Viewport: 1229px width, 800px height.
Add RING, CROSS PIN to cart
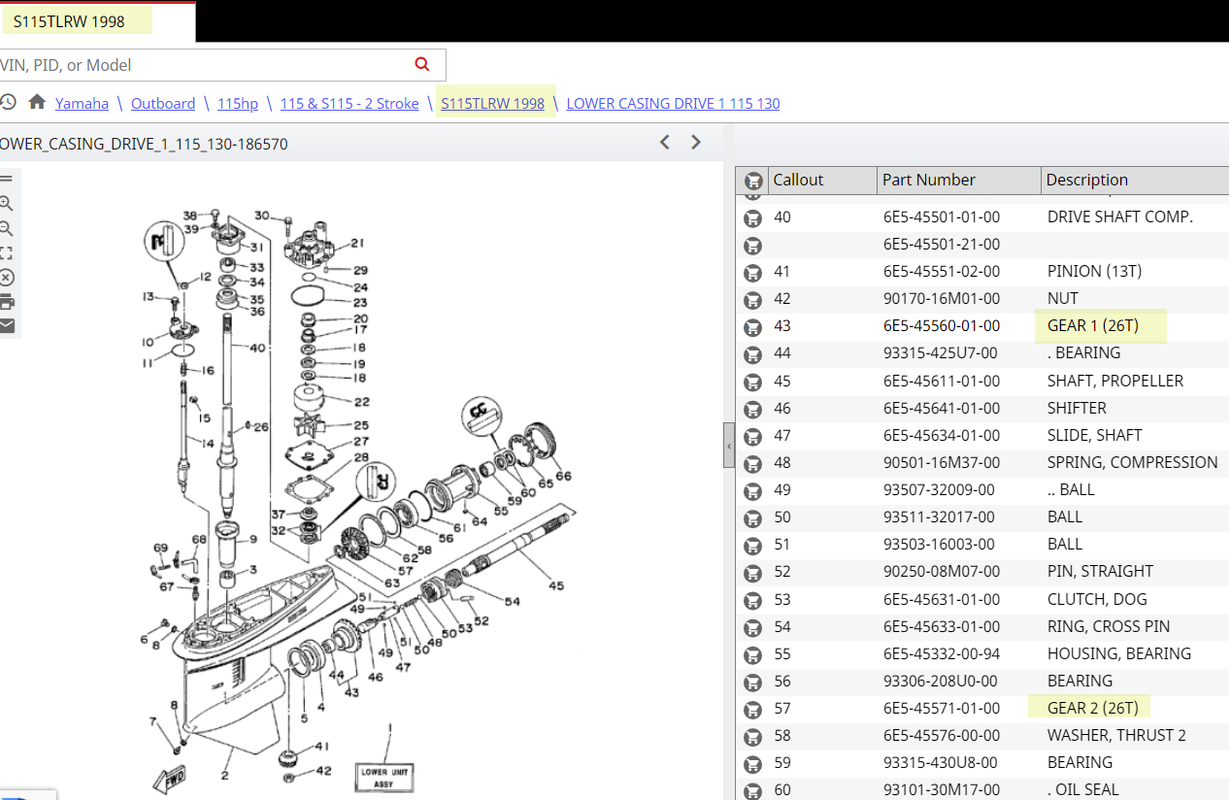tap(752, 626)
